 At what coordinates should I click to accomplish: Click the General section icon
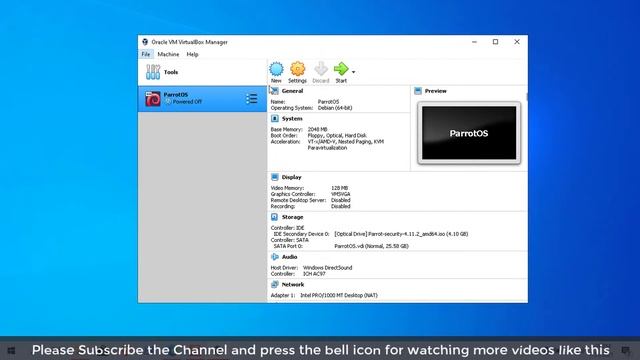[x=275, y=91]
